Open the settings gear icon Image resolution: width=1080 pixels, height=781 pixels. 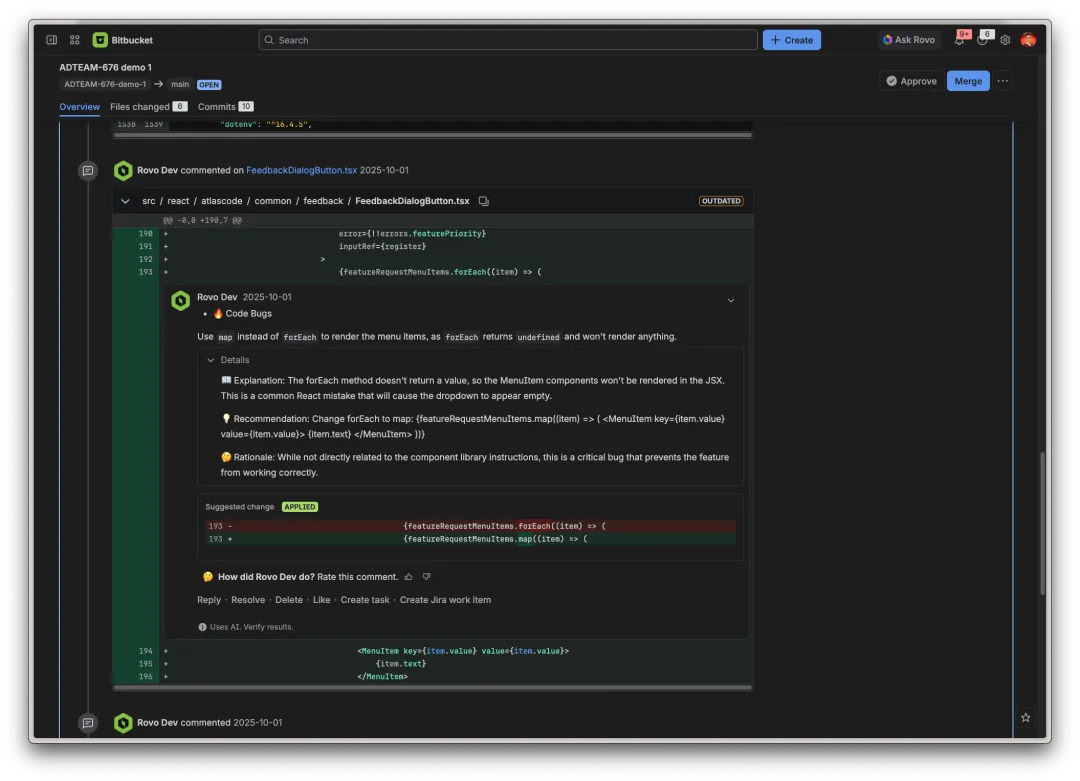pos(1006,40)
